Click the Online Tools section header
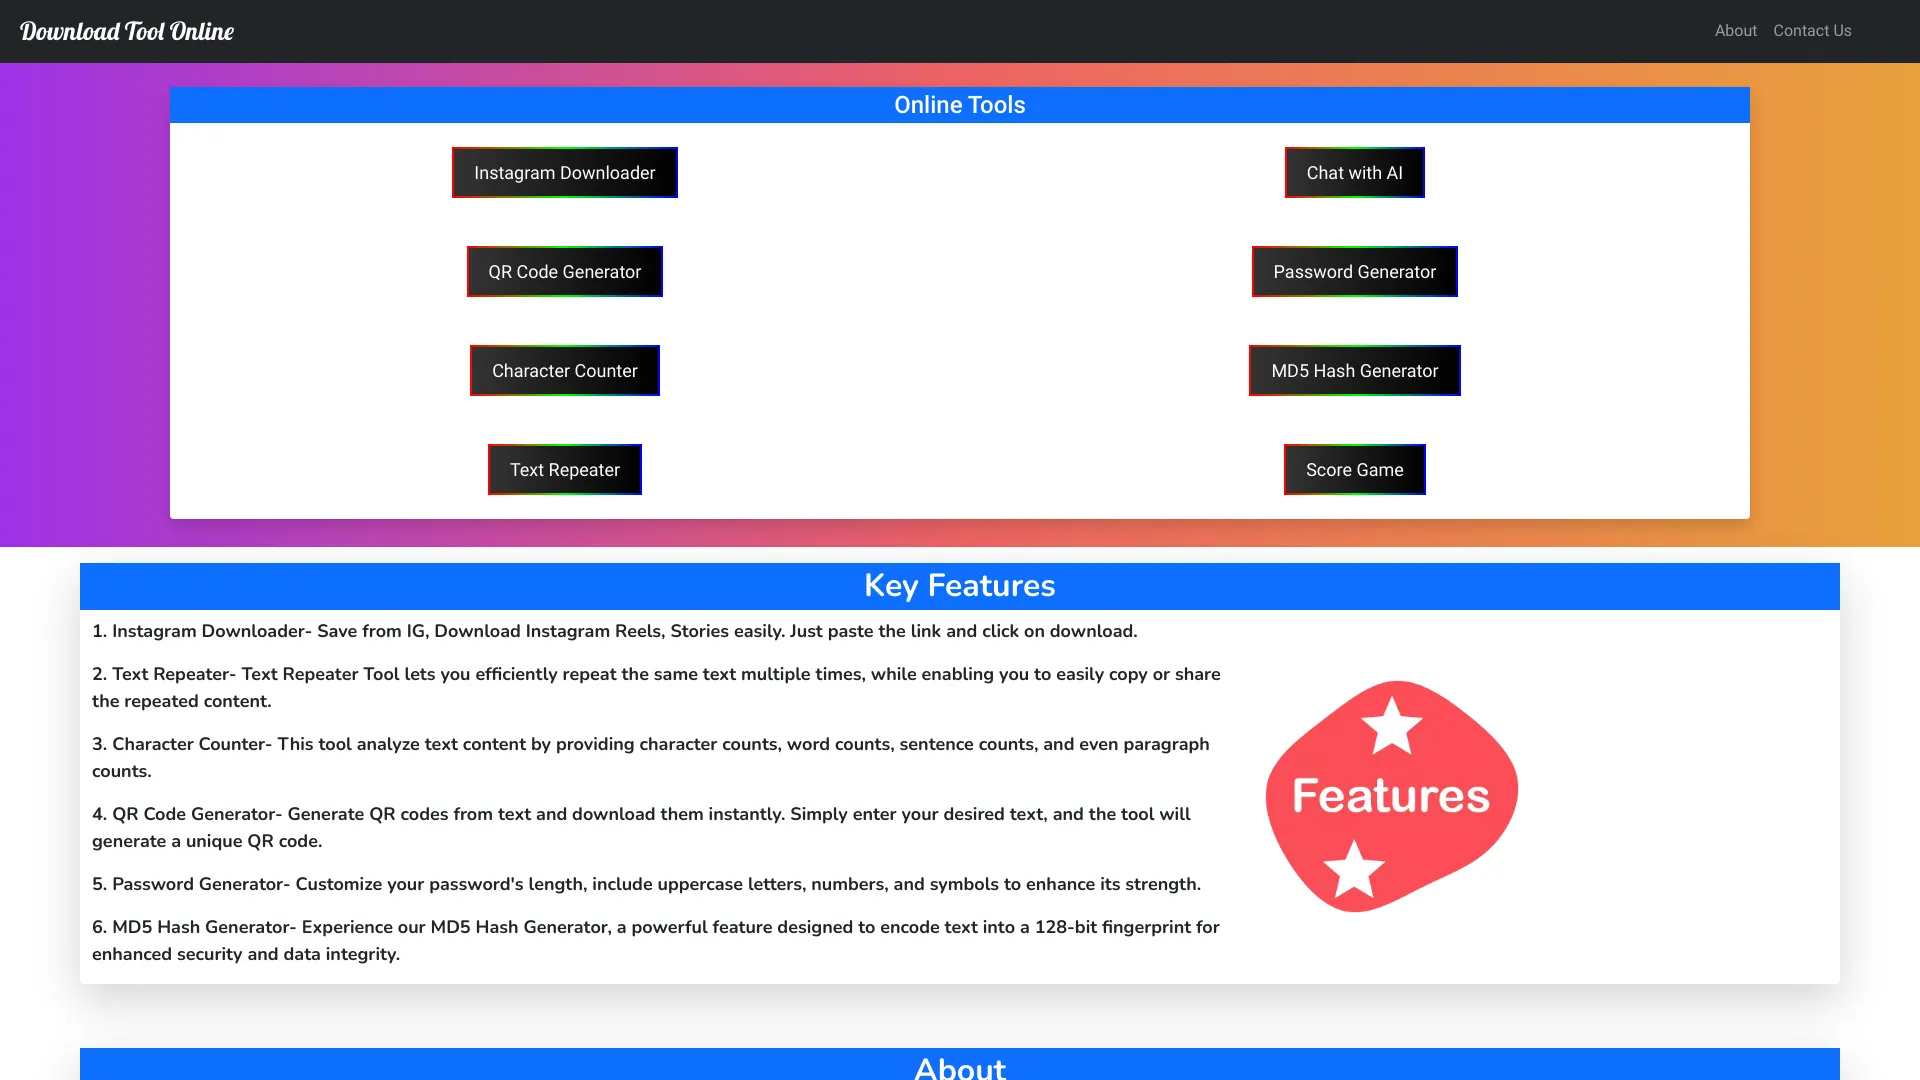This screenshot has height=1080, width=1920. point(960,104)
